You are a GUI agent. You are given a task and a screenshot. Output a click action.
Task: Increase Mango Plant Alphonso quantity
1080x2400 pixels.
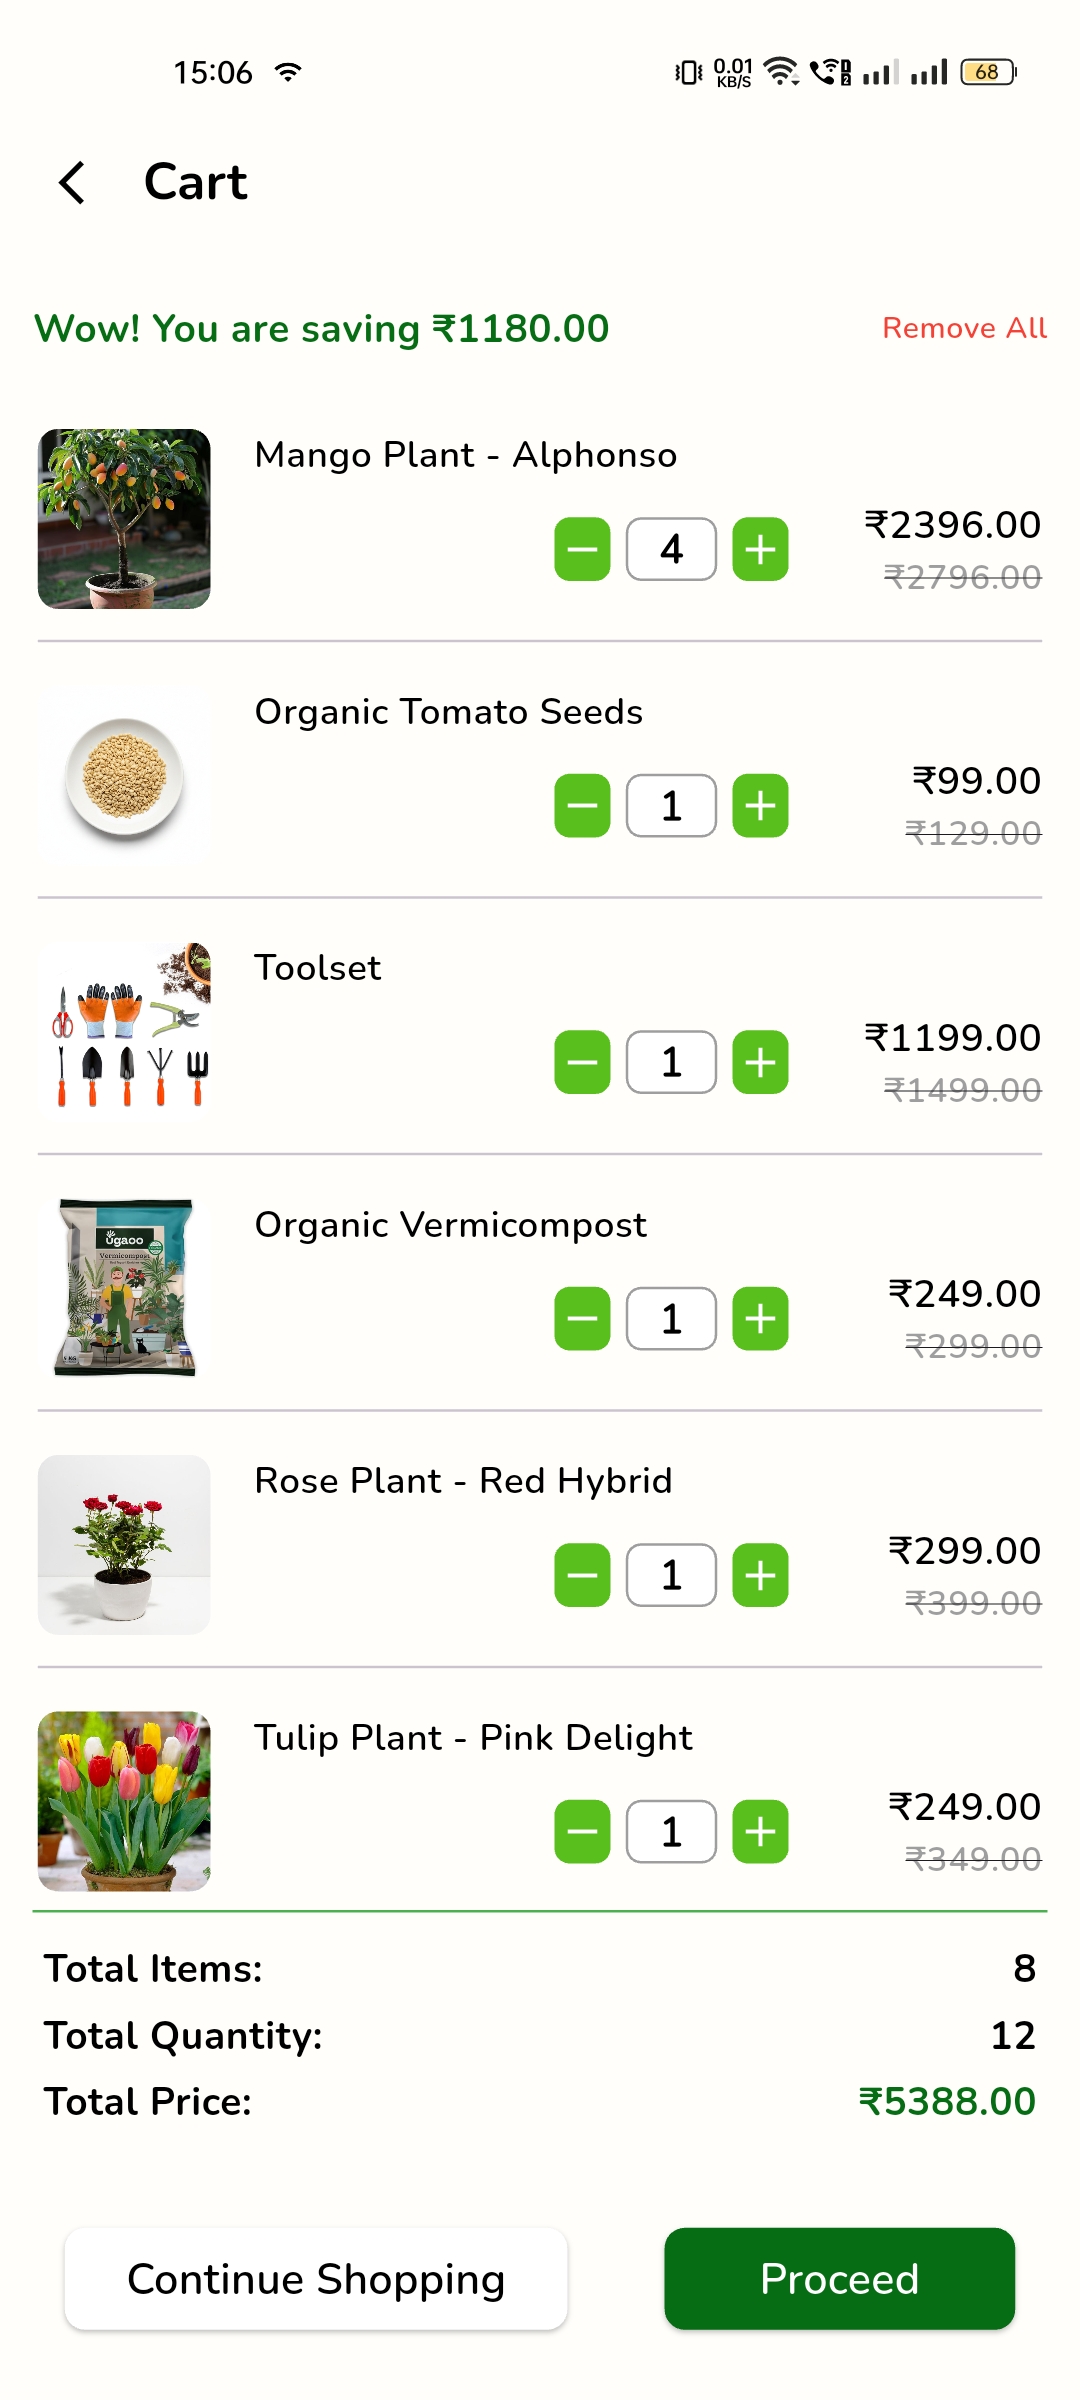pyautogui.click(x=760, y=549)
